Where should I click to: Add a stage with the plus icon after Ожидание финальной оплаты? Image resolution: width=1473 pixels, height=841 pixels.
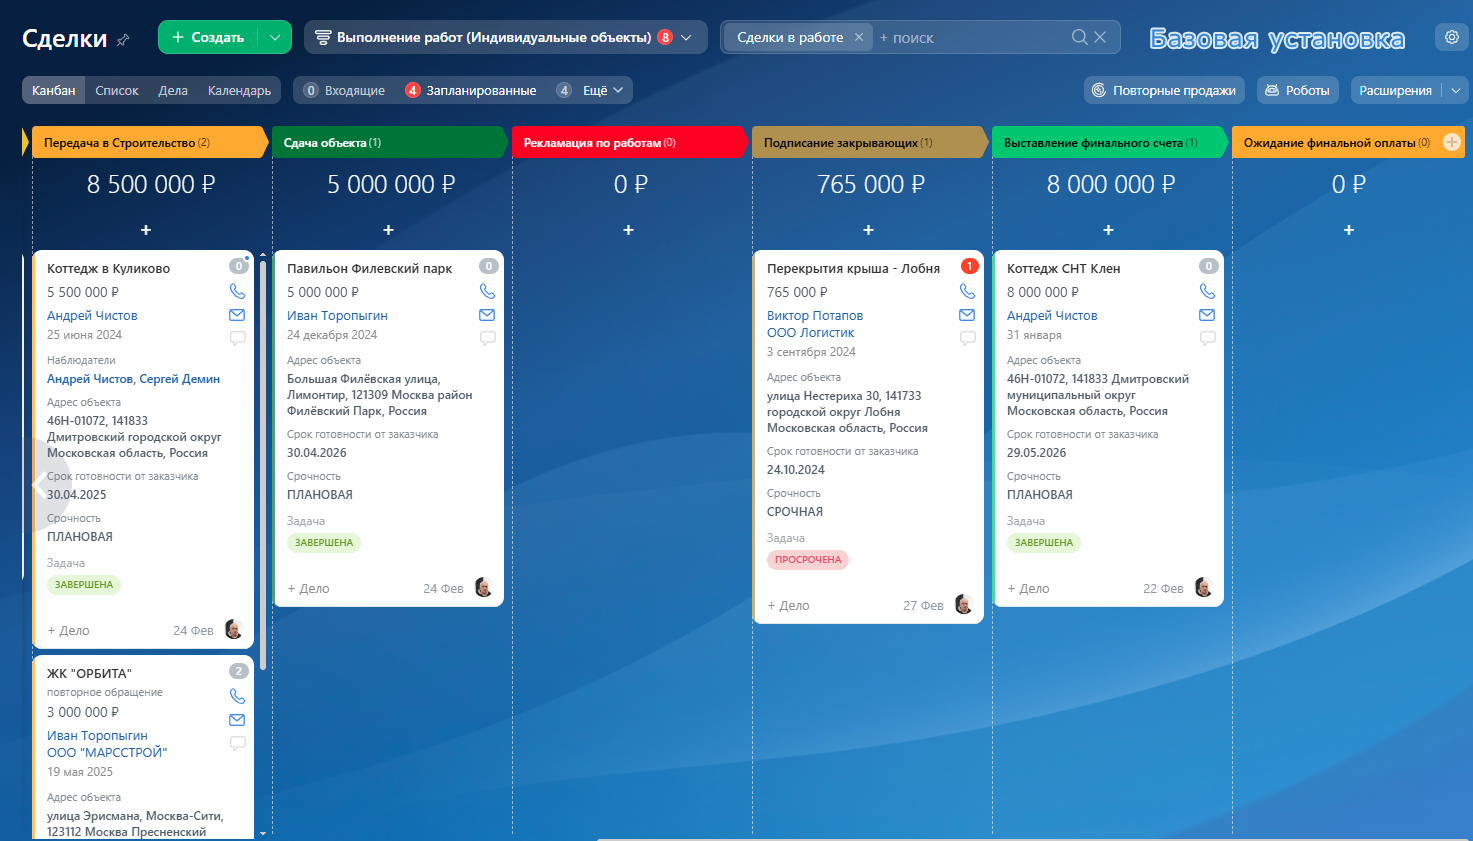1452,142
